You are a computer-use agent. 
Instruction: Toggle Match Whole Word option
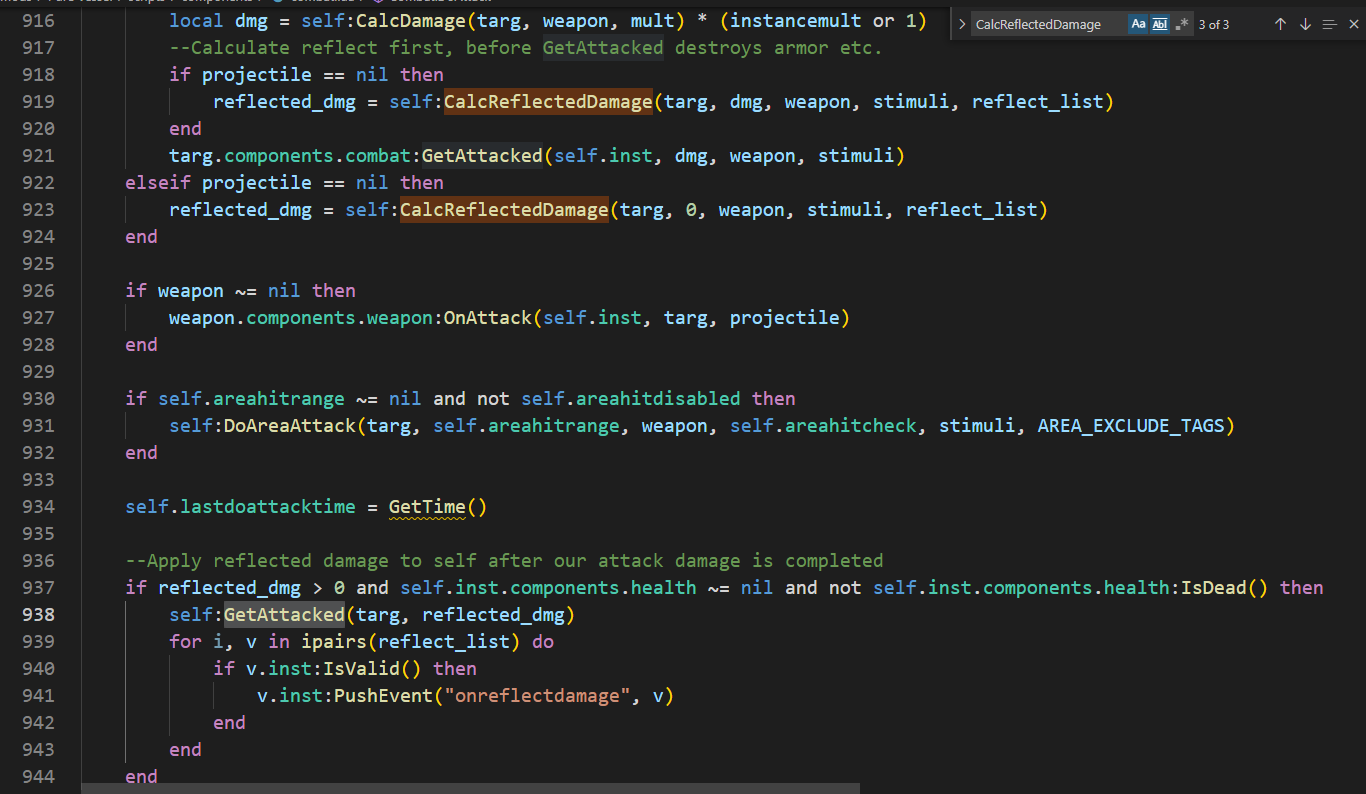(x=1160, y=24)
